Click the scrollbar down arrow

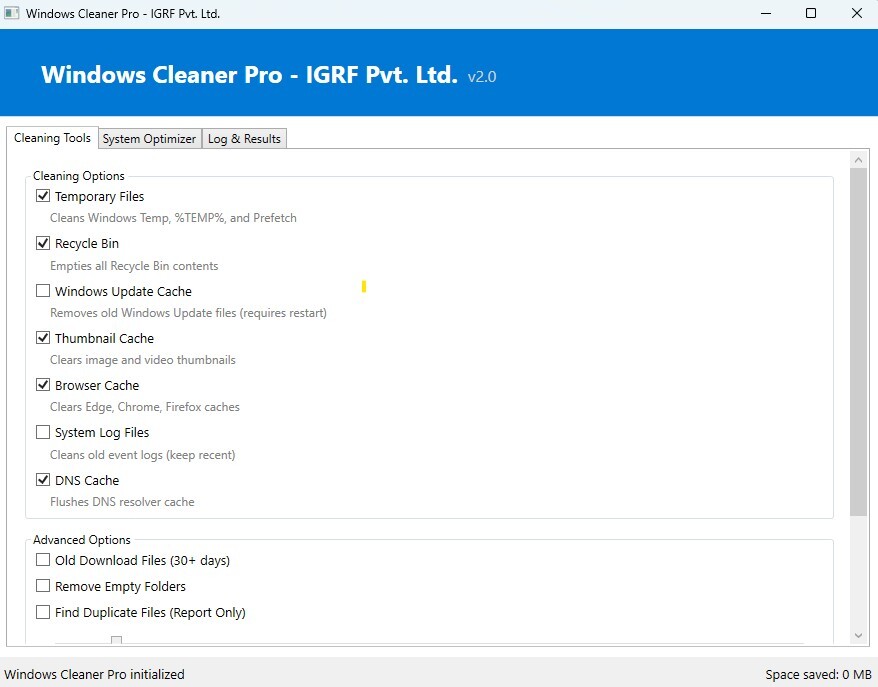(858, 636)
